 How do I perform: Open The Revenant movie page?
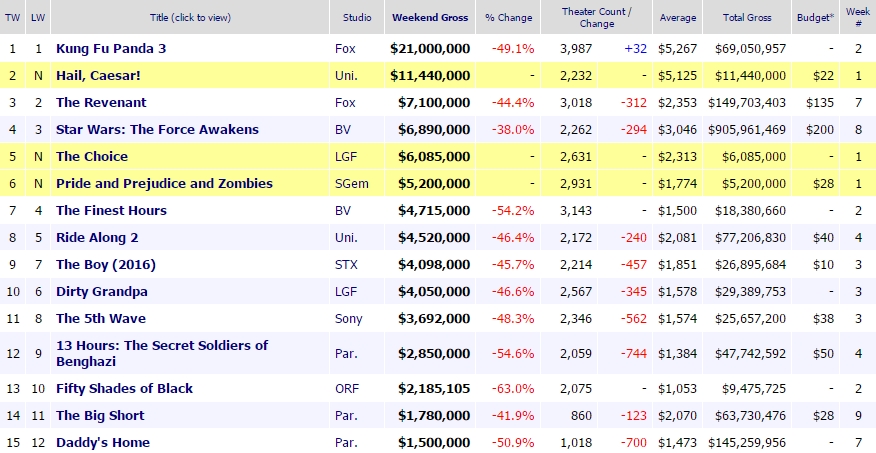[x=101, y=102]
